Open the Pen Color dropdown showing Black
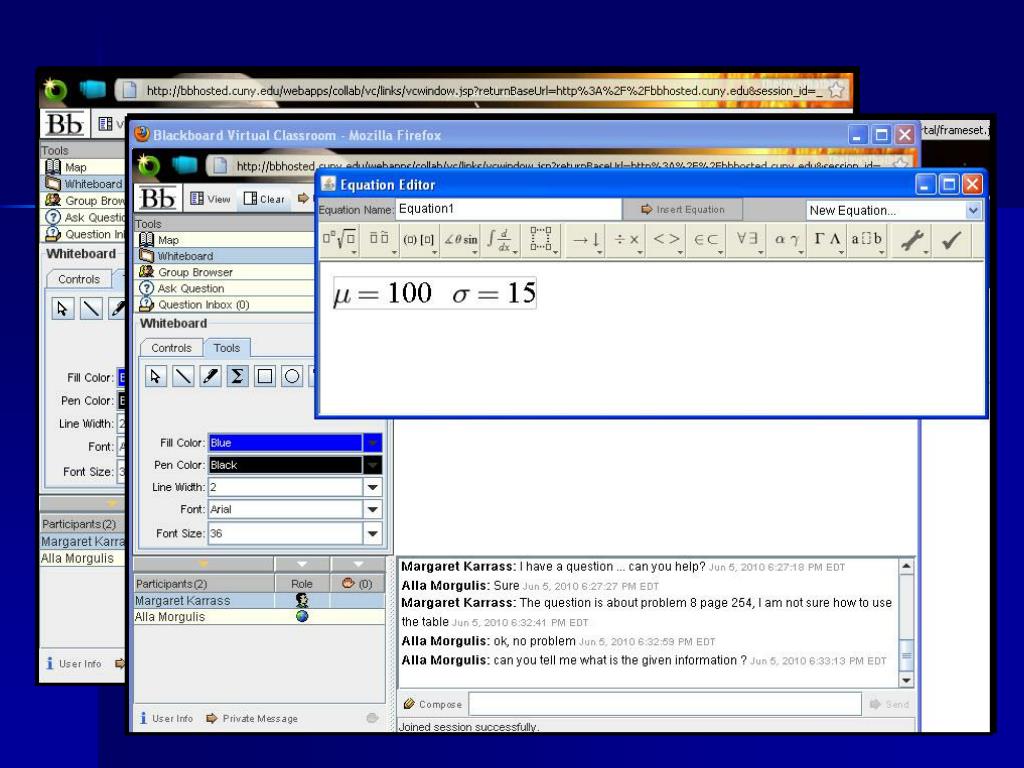 pos(372,465)
